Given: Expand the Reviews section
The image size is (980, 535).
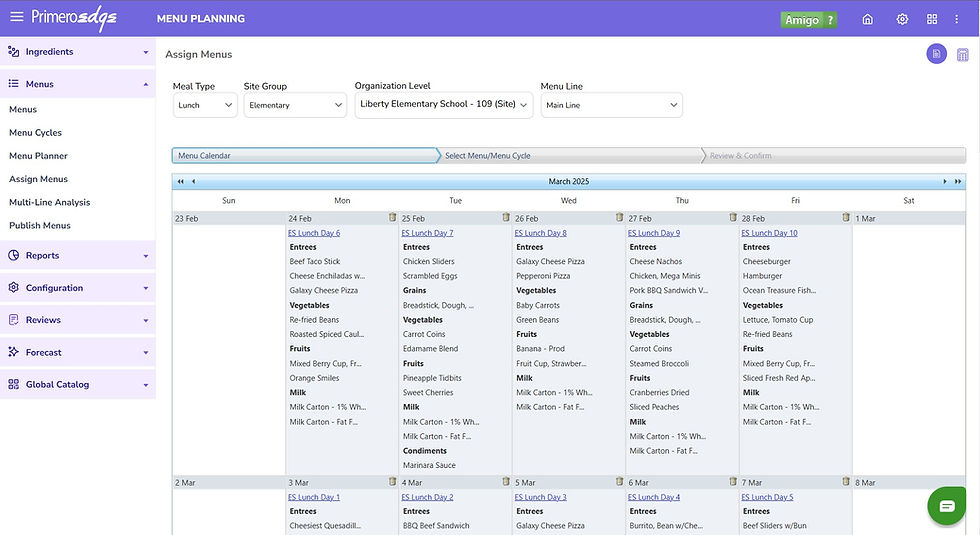Looking at the screenshot, I should point(146,321).
